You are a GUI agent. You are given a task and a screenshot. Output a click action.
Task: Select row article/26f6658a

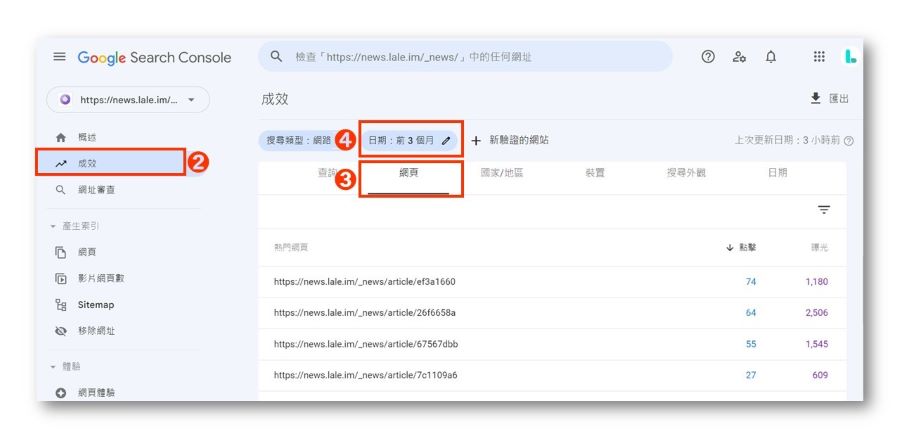click(x=552, y=313)
